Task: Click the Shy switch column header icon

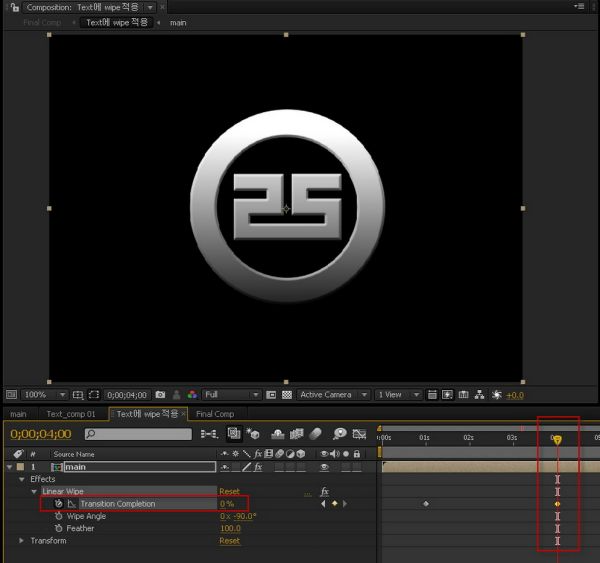Action: 225,454
